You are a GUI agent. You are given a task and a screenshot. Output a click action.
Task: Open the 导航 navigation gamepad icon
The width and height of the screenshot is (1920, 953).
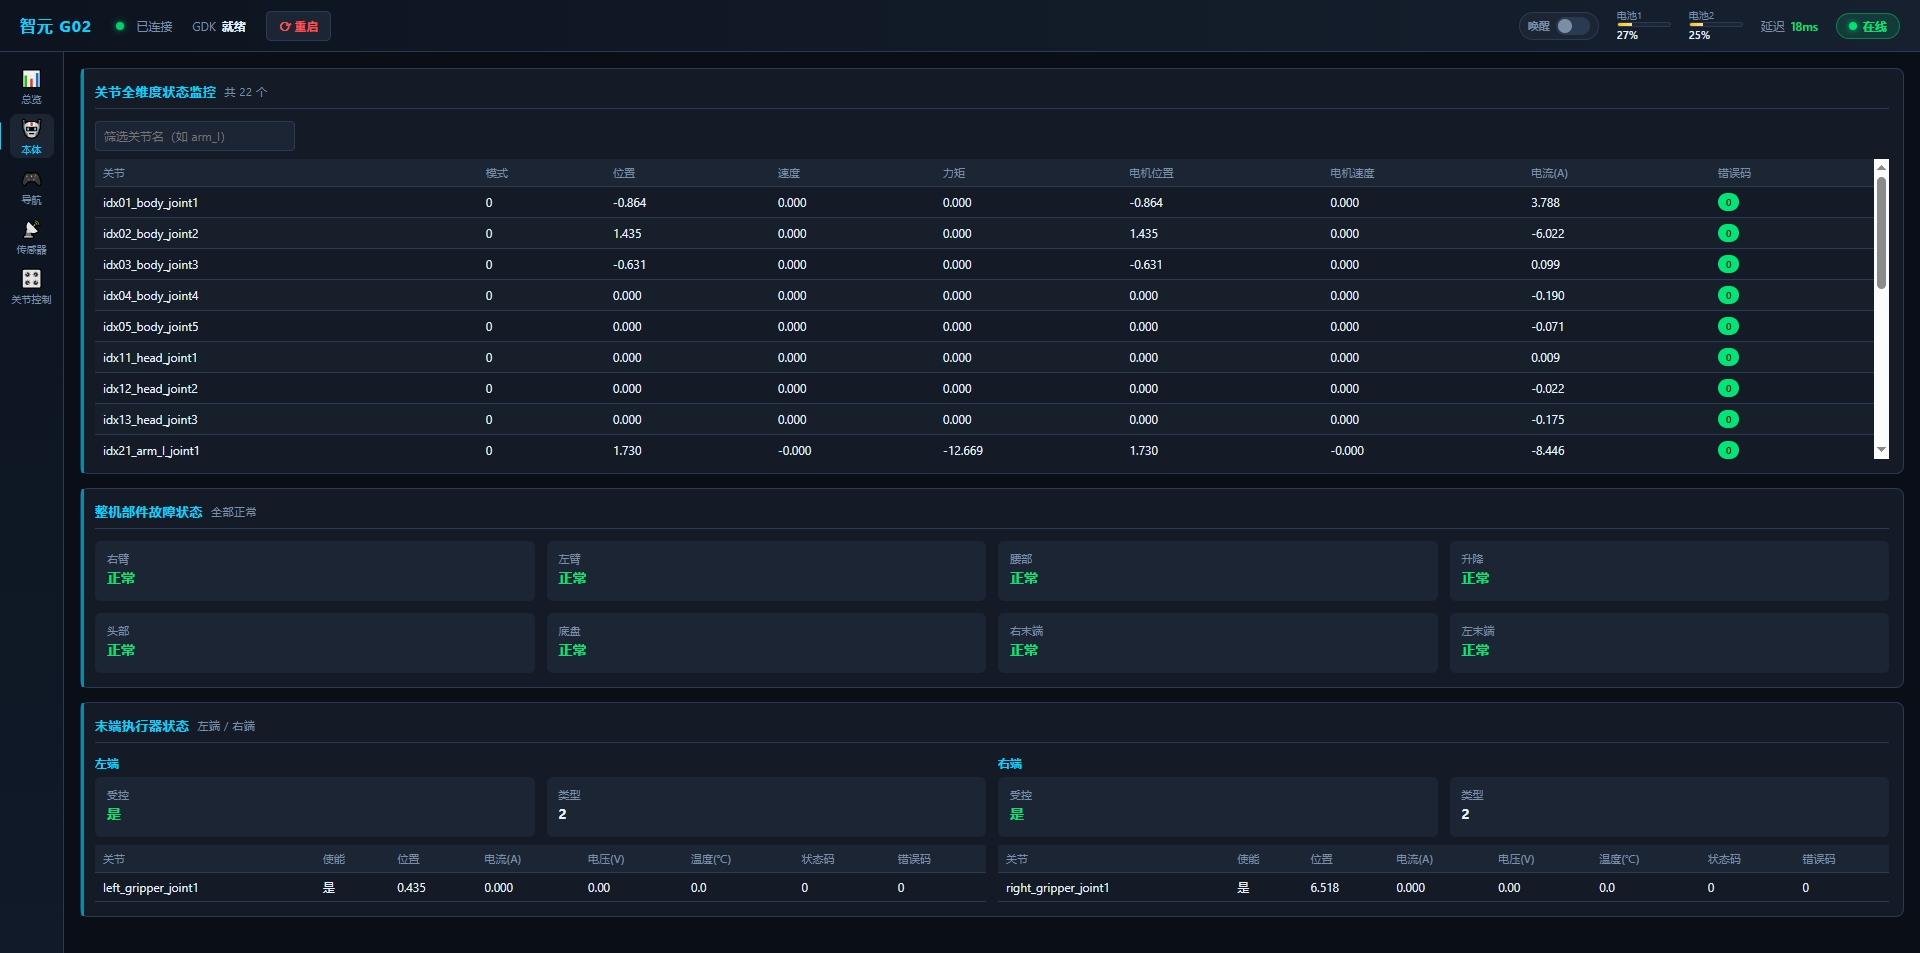[x=31, y=186]
